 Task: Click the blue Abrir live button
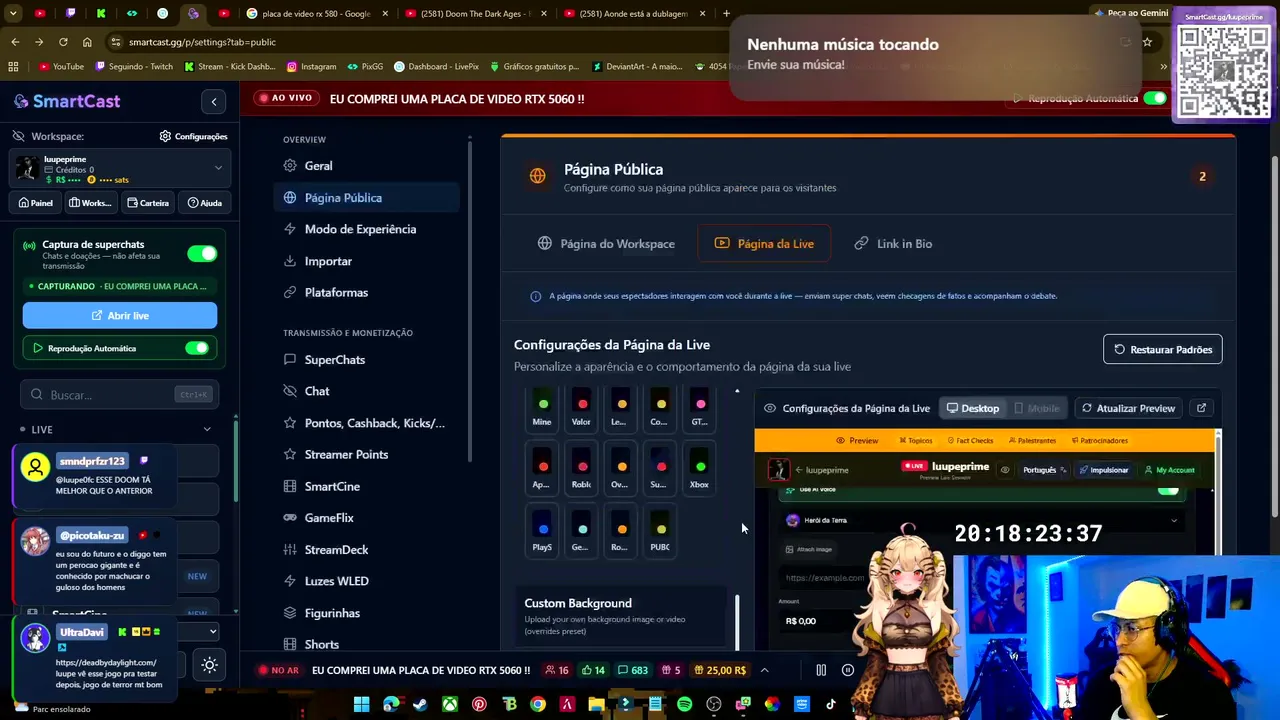(120, 315)
